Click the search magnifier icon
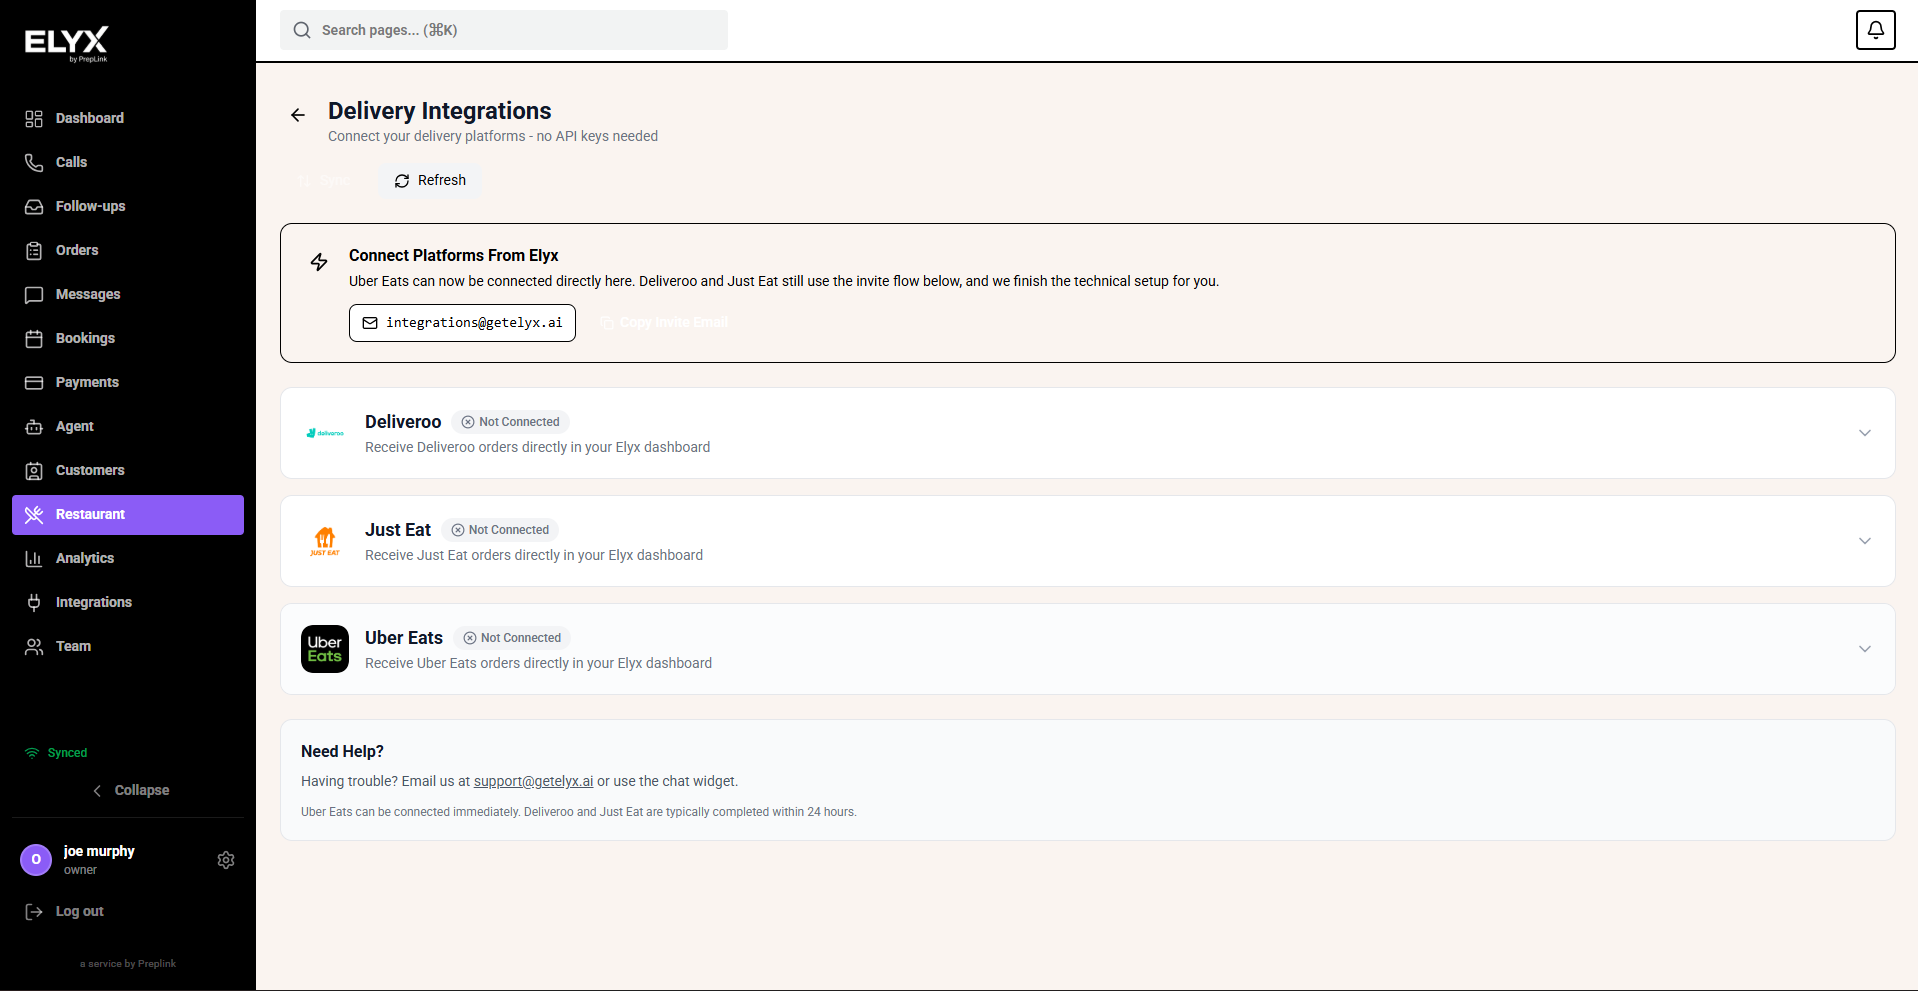This screenshot has width=1918, height=991. tap(302, 30)
